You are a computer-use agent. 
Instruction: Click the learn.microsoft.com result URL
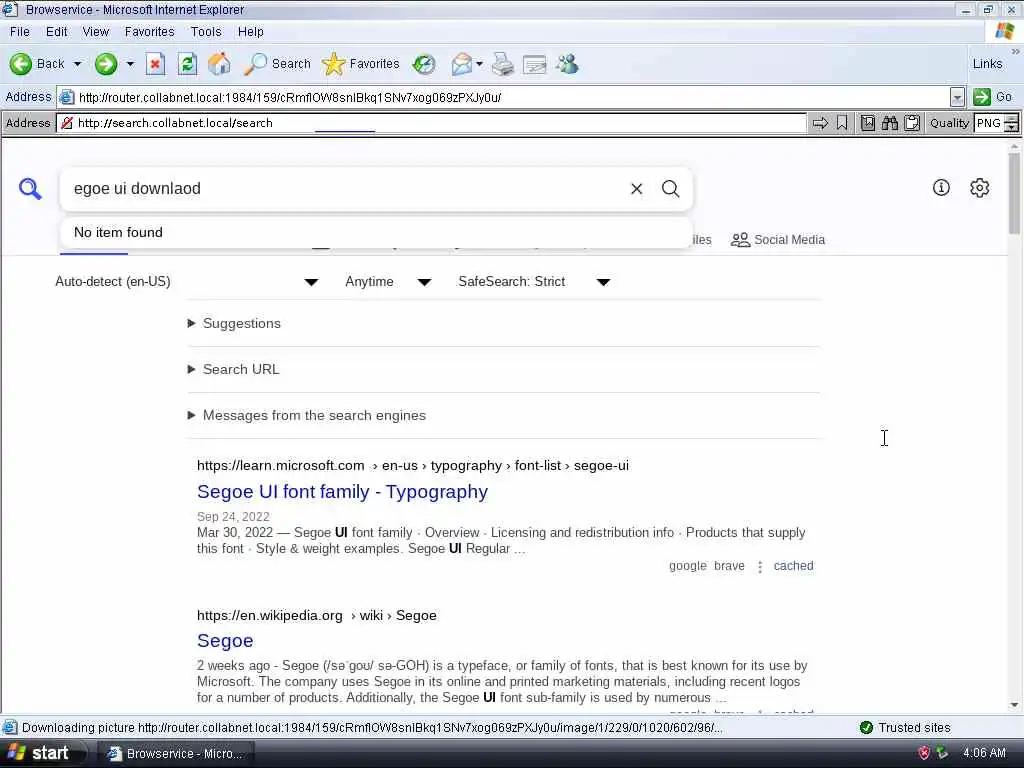pos(413,466)
